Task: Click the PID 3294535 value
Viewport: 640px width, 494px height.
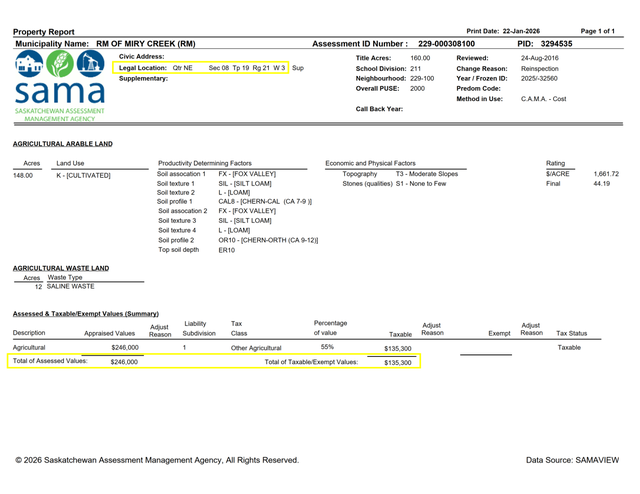Action: click(x=556, y=44)
